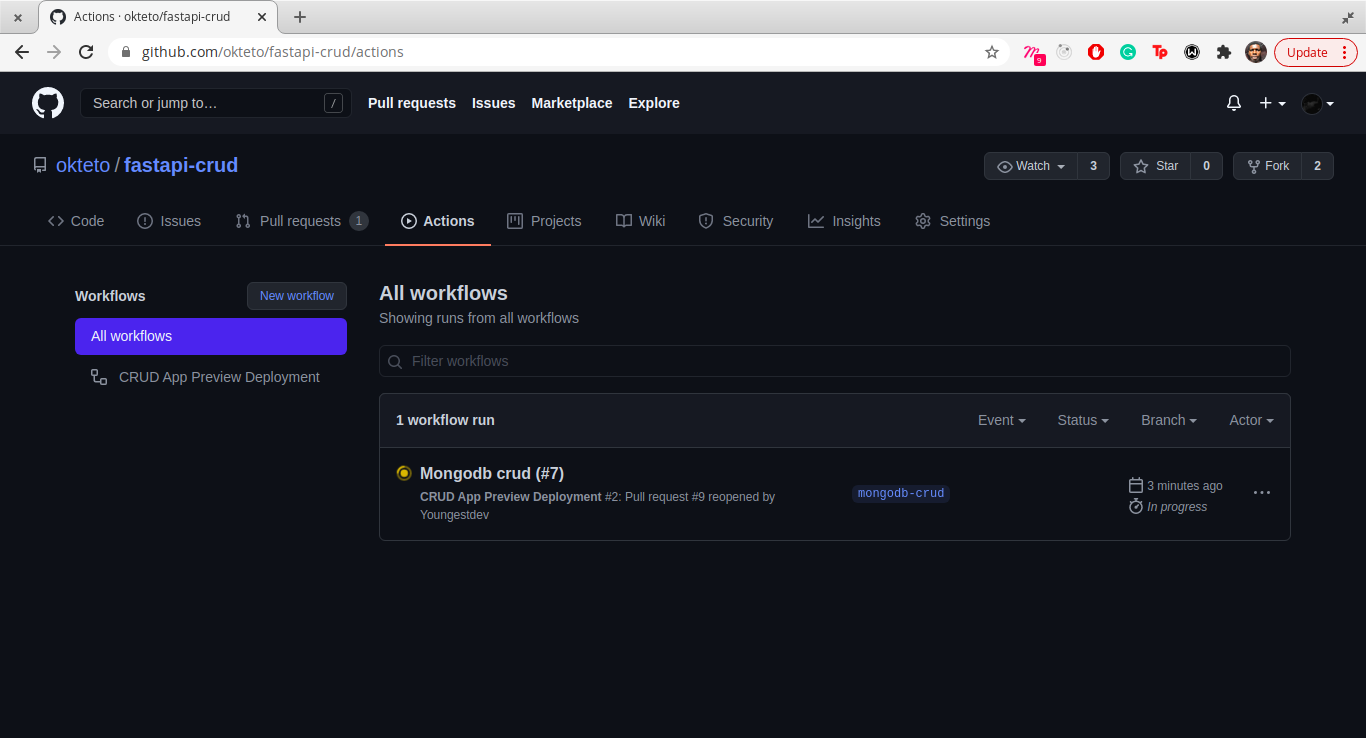Open the Chrome profile avatar
The image size is (1366, 738).
pyautogui.click(x=1256, y=52)
